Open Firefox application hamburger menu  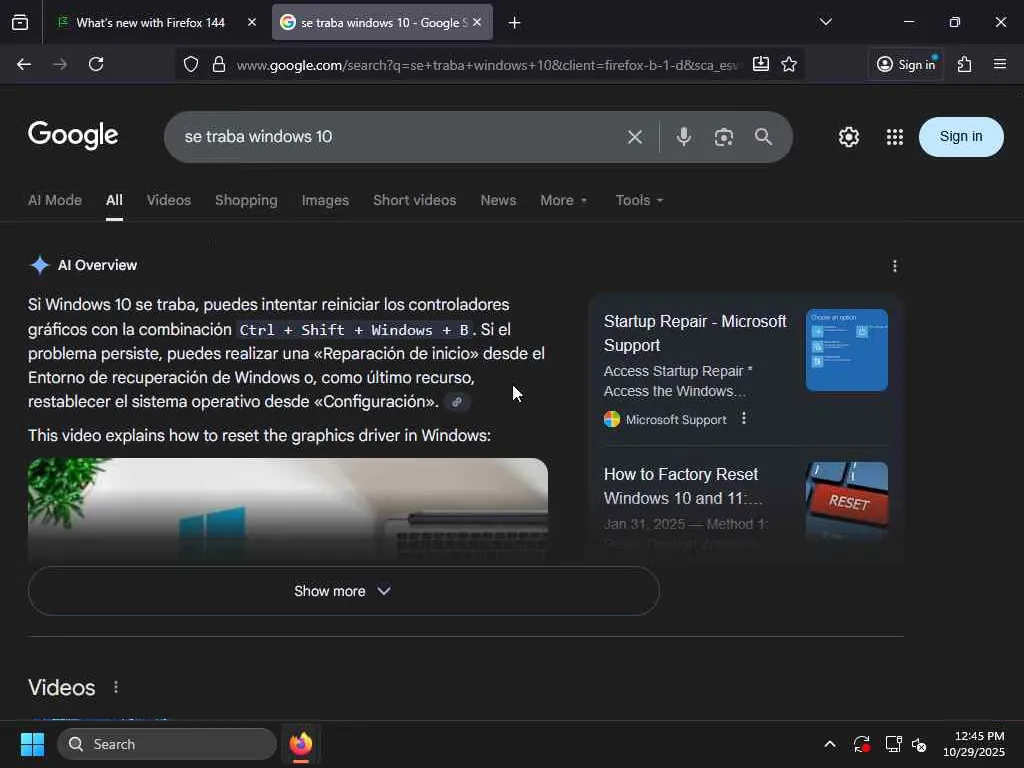(x=1000, y=64)
